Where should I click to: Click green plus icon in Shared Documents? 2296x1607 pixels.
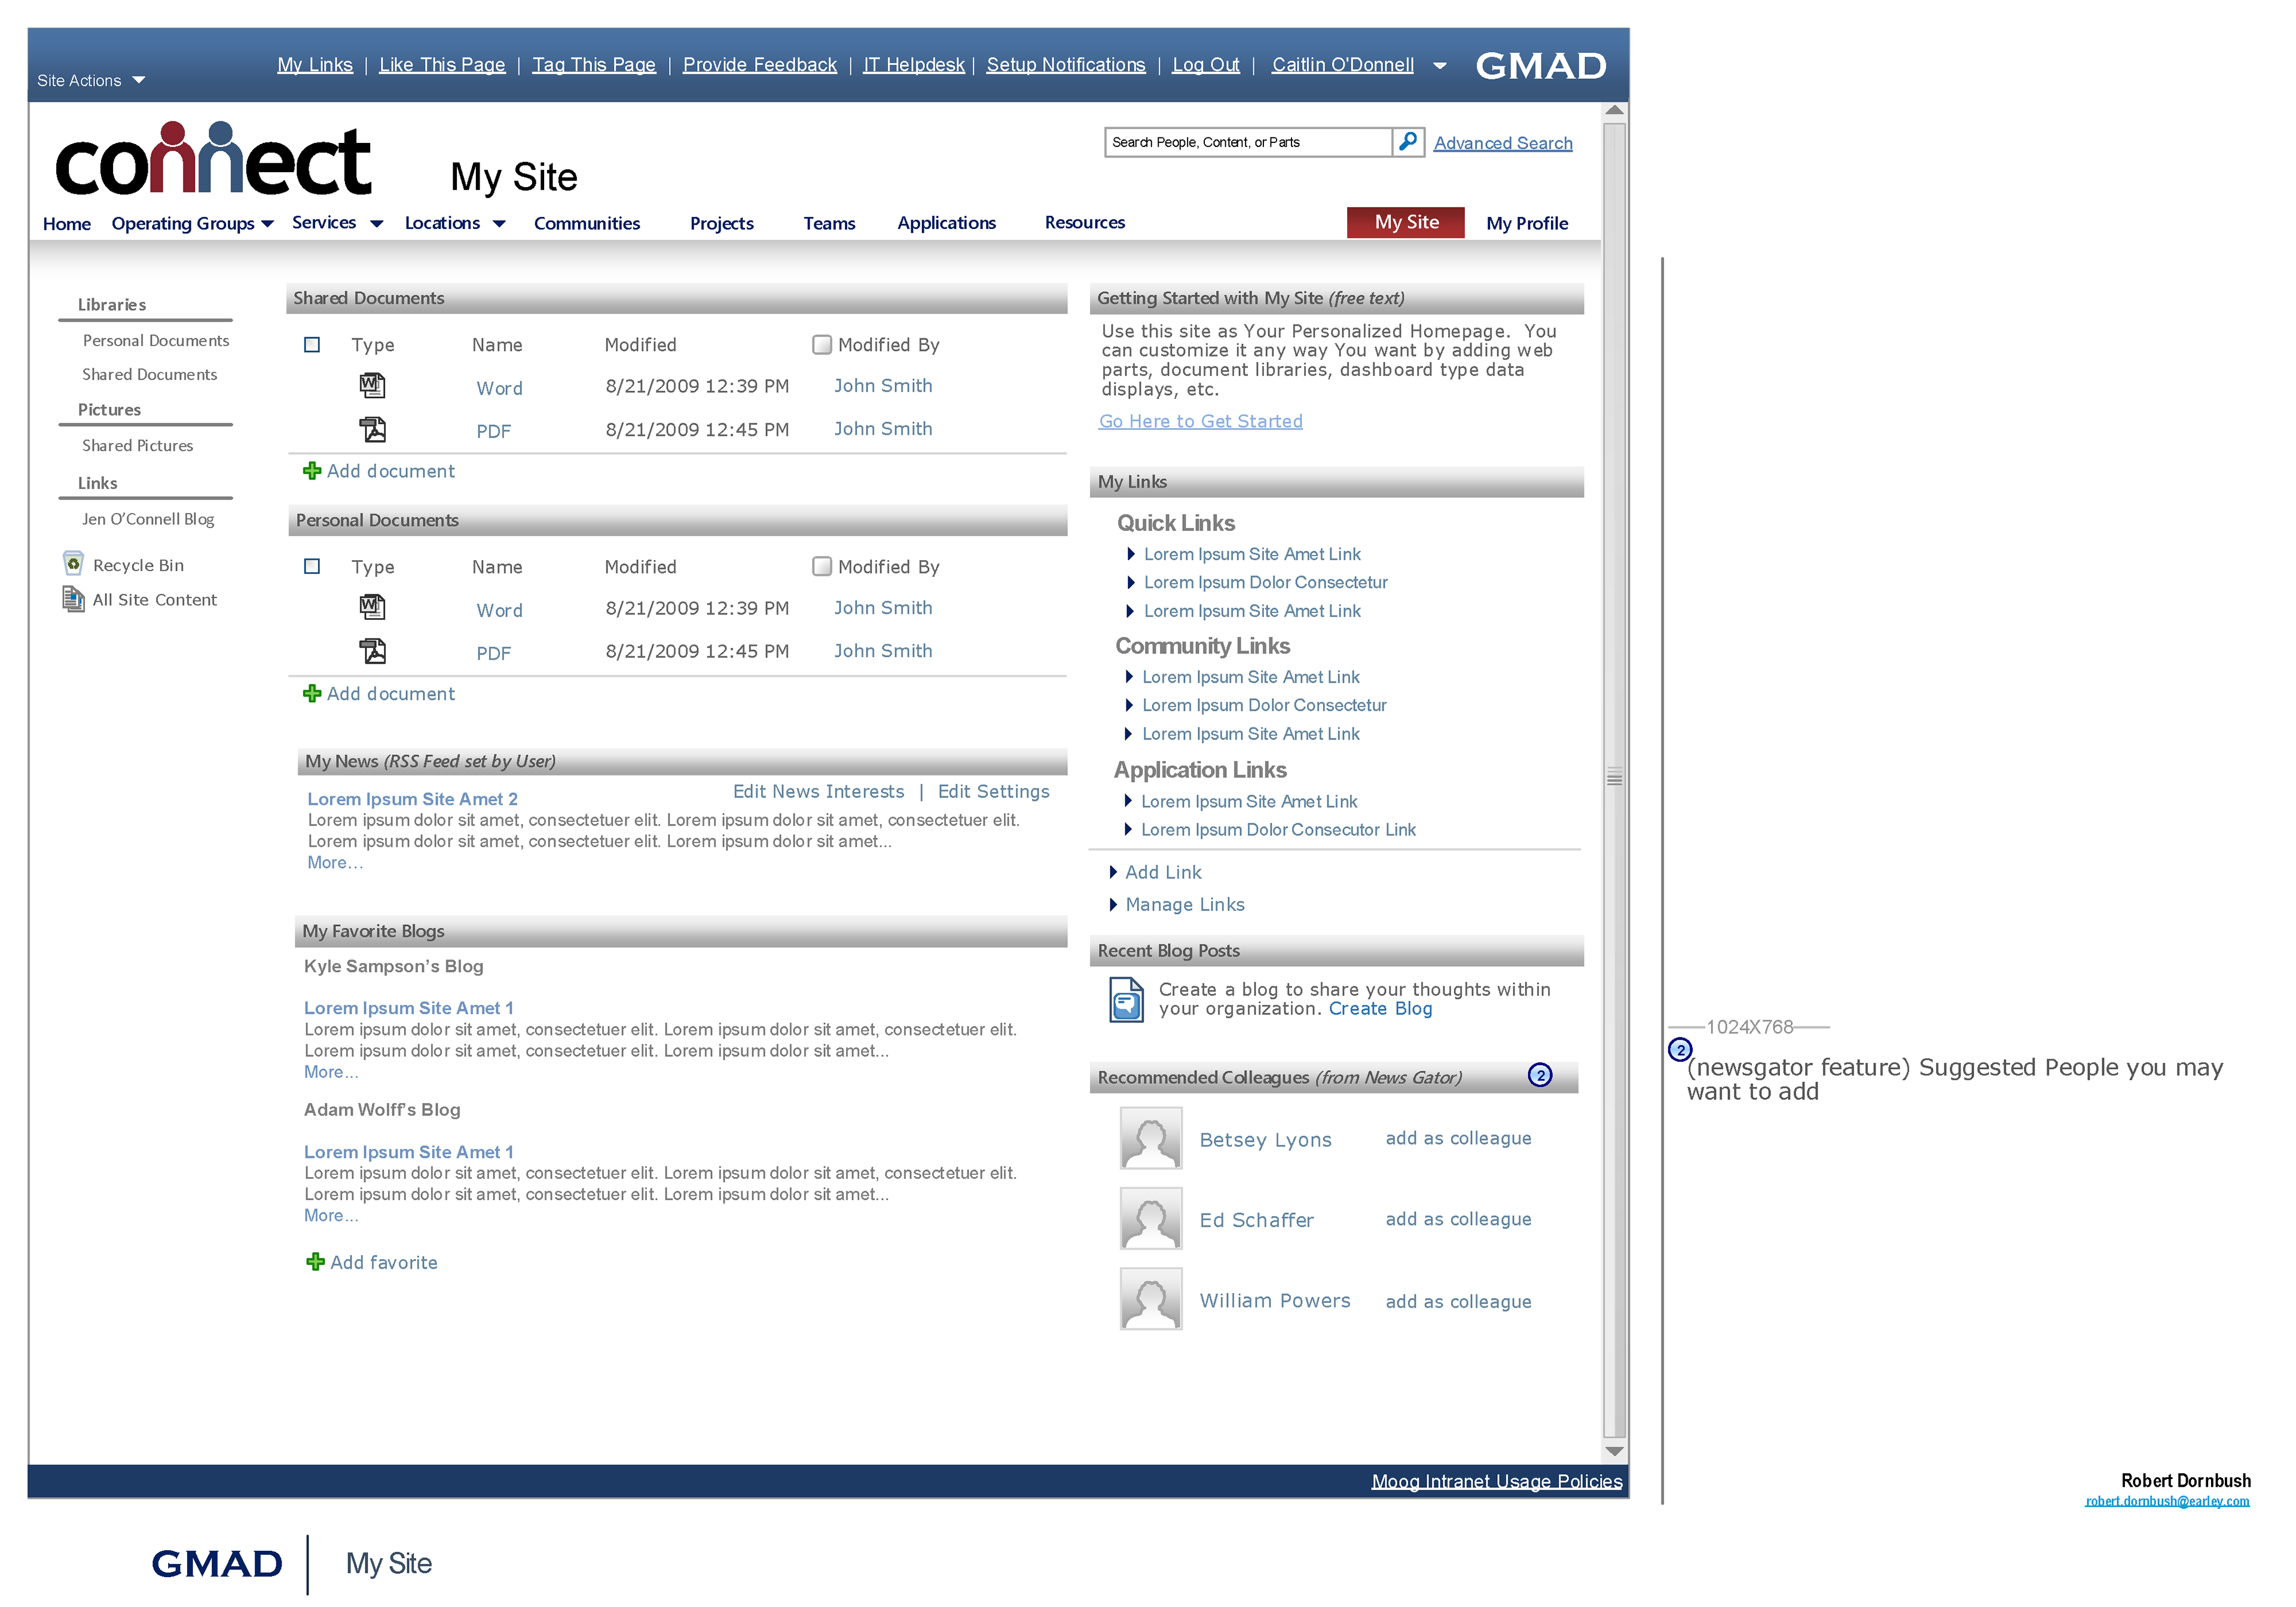click(x=312, y=471)
